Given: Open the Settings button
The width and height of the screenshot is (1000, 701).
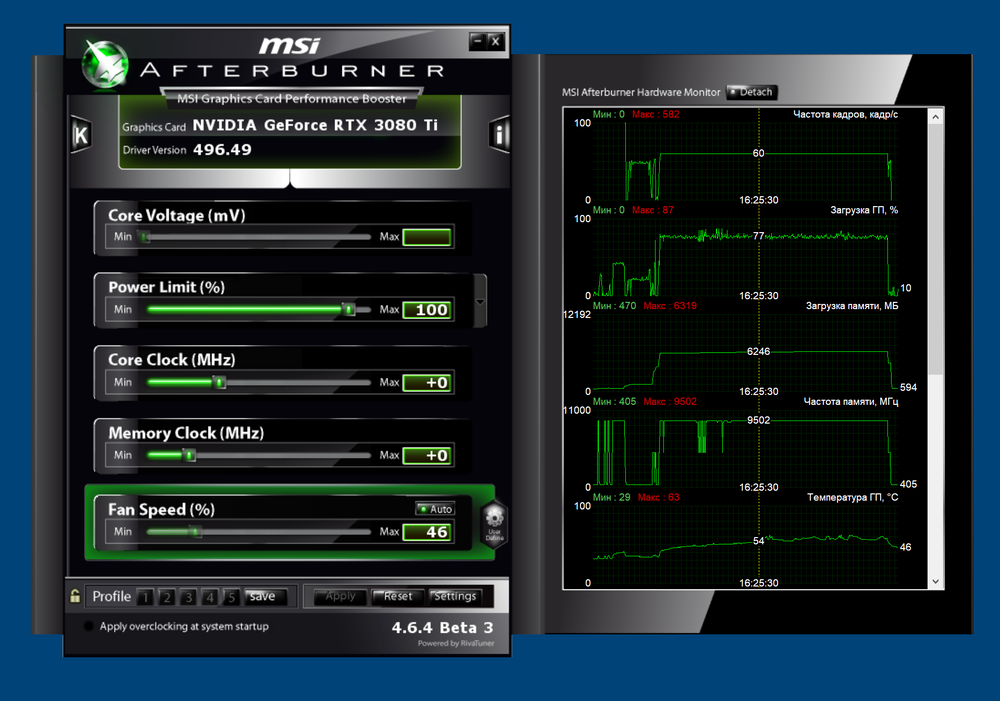Looking at the screenshot, I should 455,596.
